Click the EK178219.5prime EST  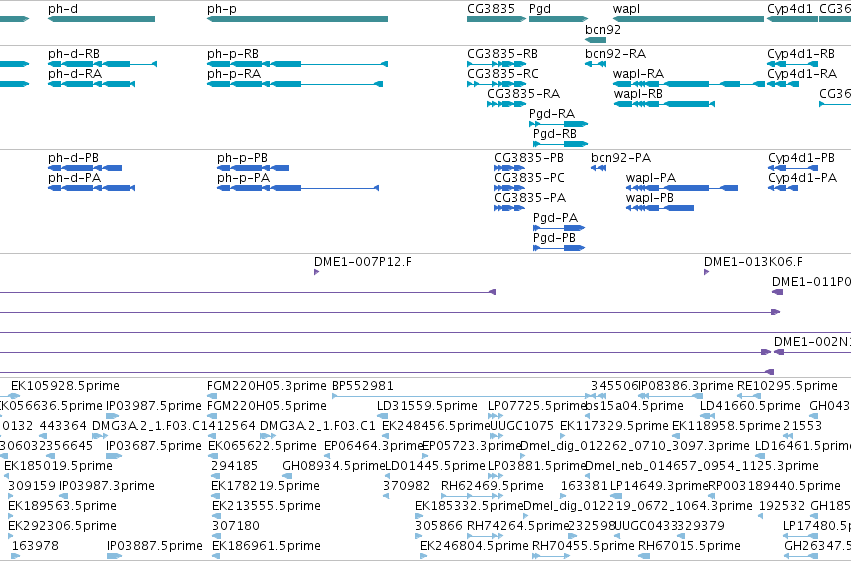coord(265,486)
